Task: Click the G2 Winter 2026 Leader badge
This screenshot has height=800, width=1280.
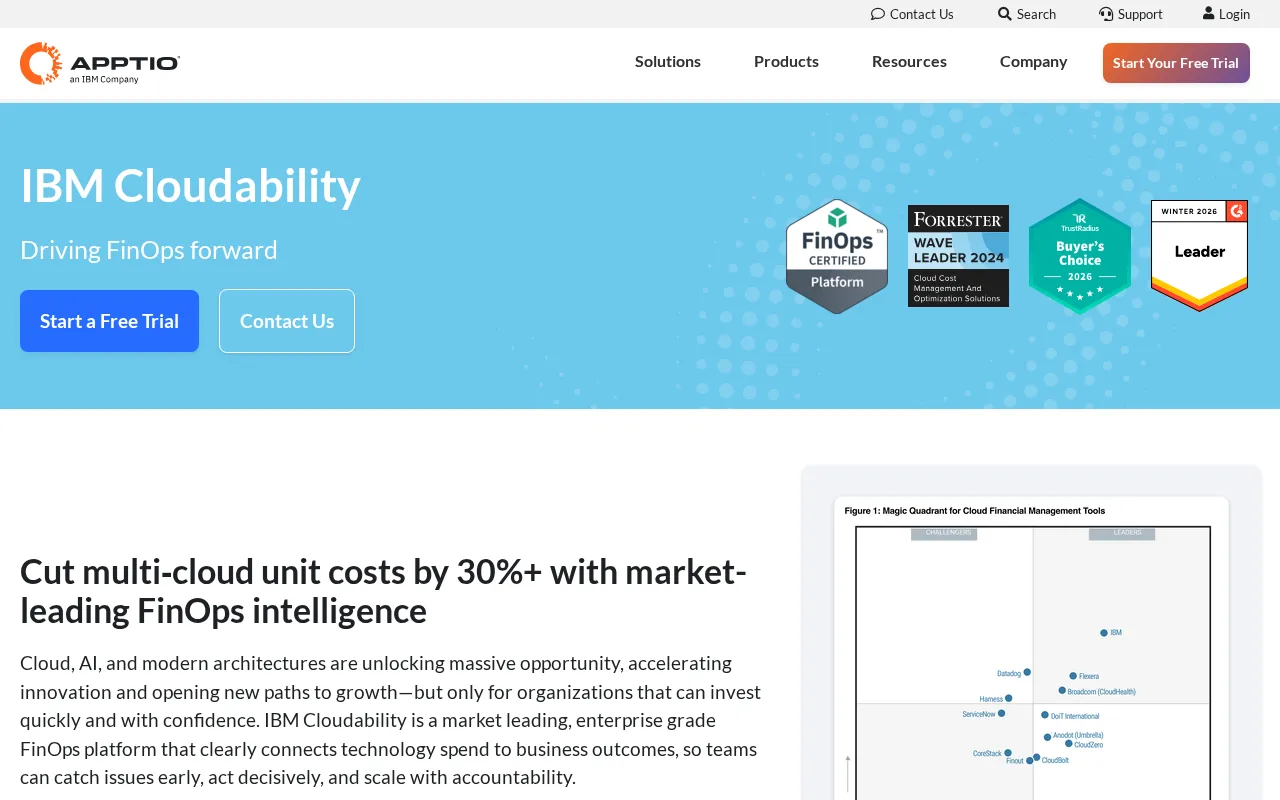Action: pos(1199,255)
